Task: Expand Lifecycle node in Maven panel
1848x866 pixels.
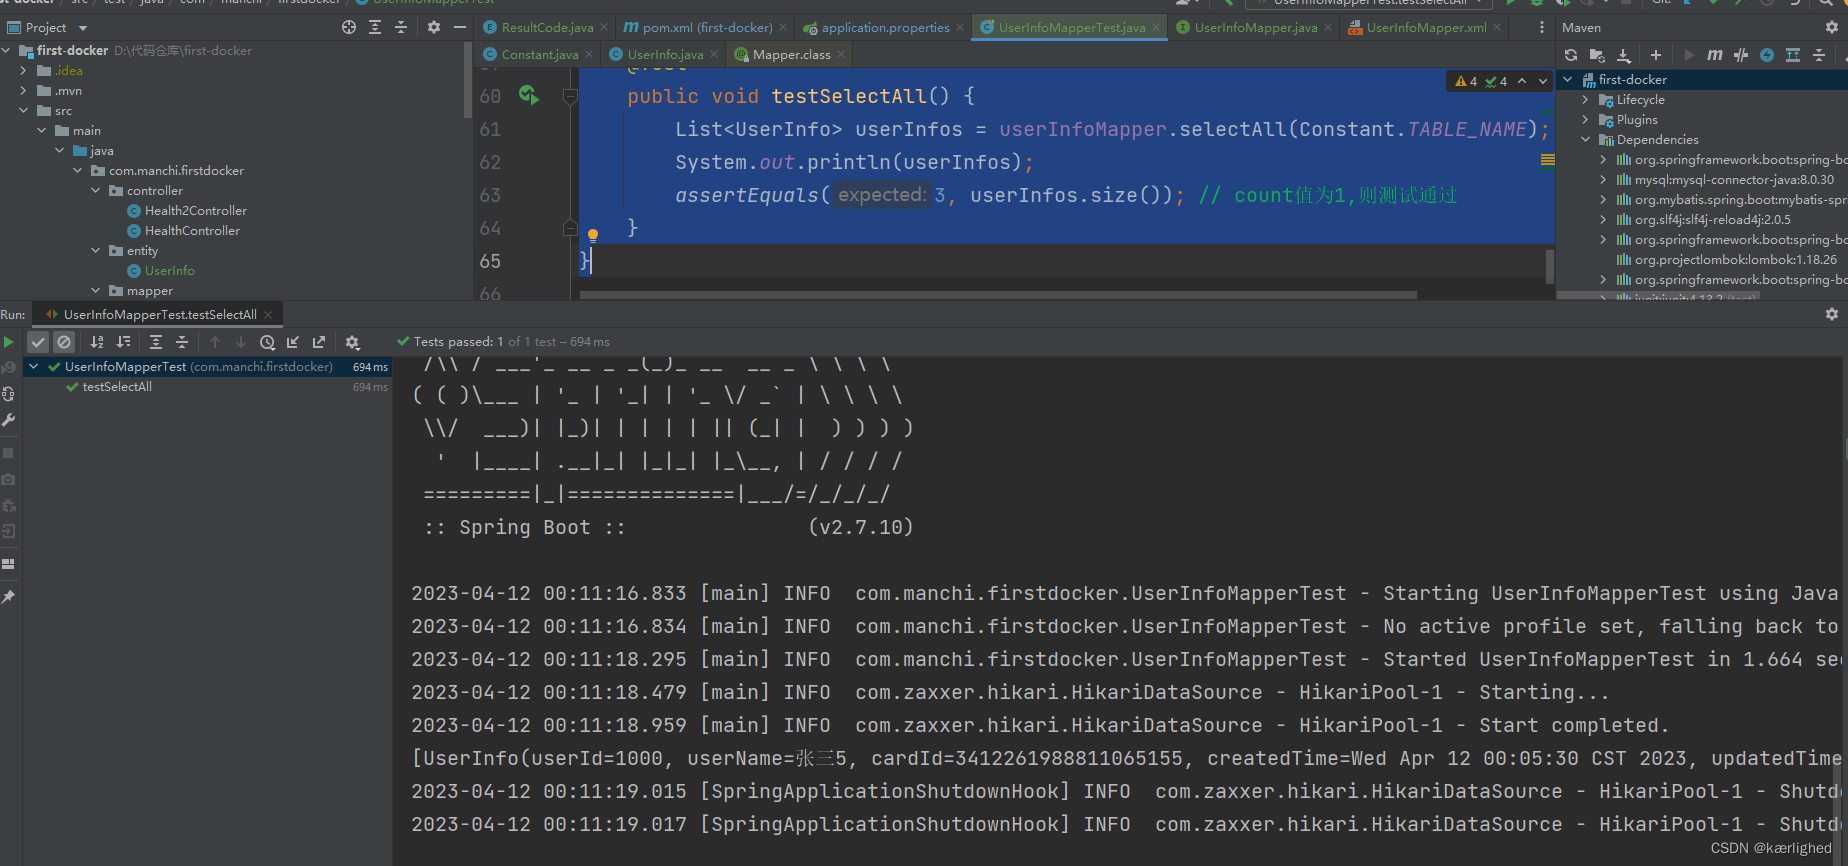Action: [1585, 99]
